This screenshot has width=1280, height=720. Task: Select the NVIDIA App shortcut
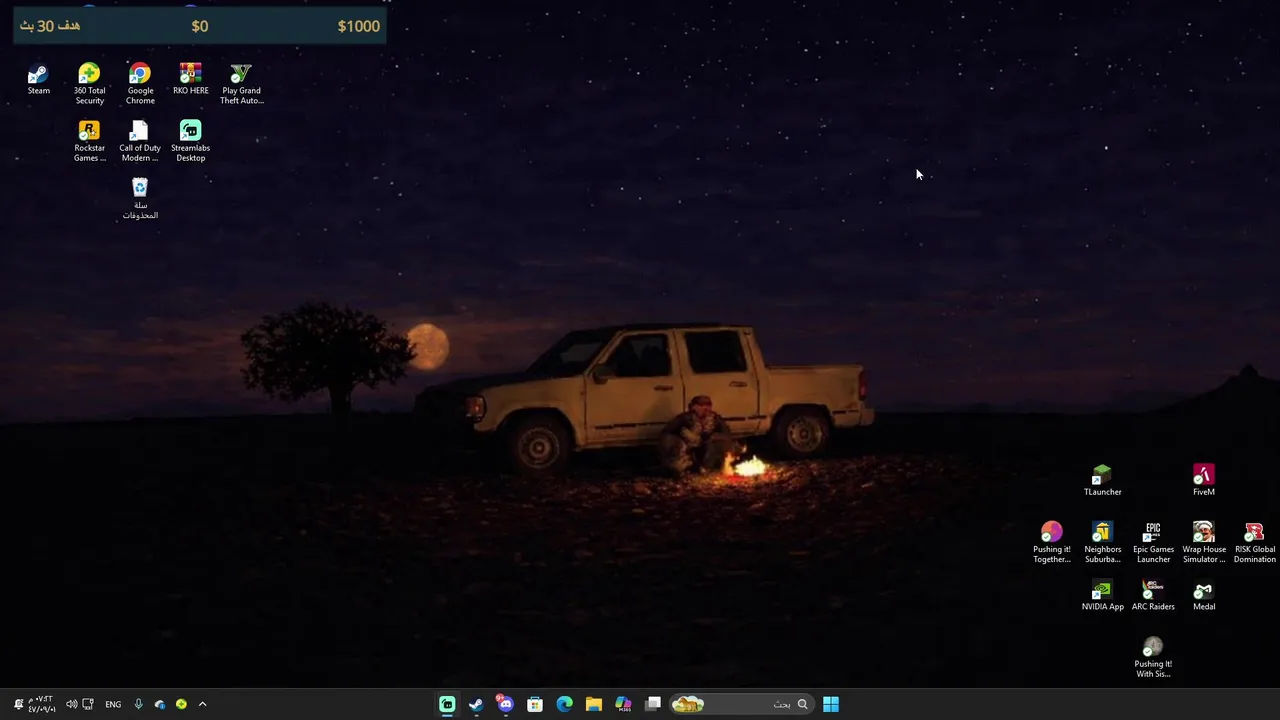(x=1102, y=596)
